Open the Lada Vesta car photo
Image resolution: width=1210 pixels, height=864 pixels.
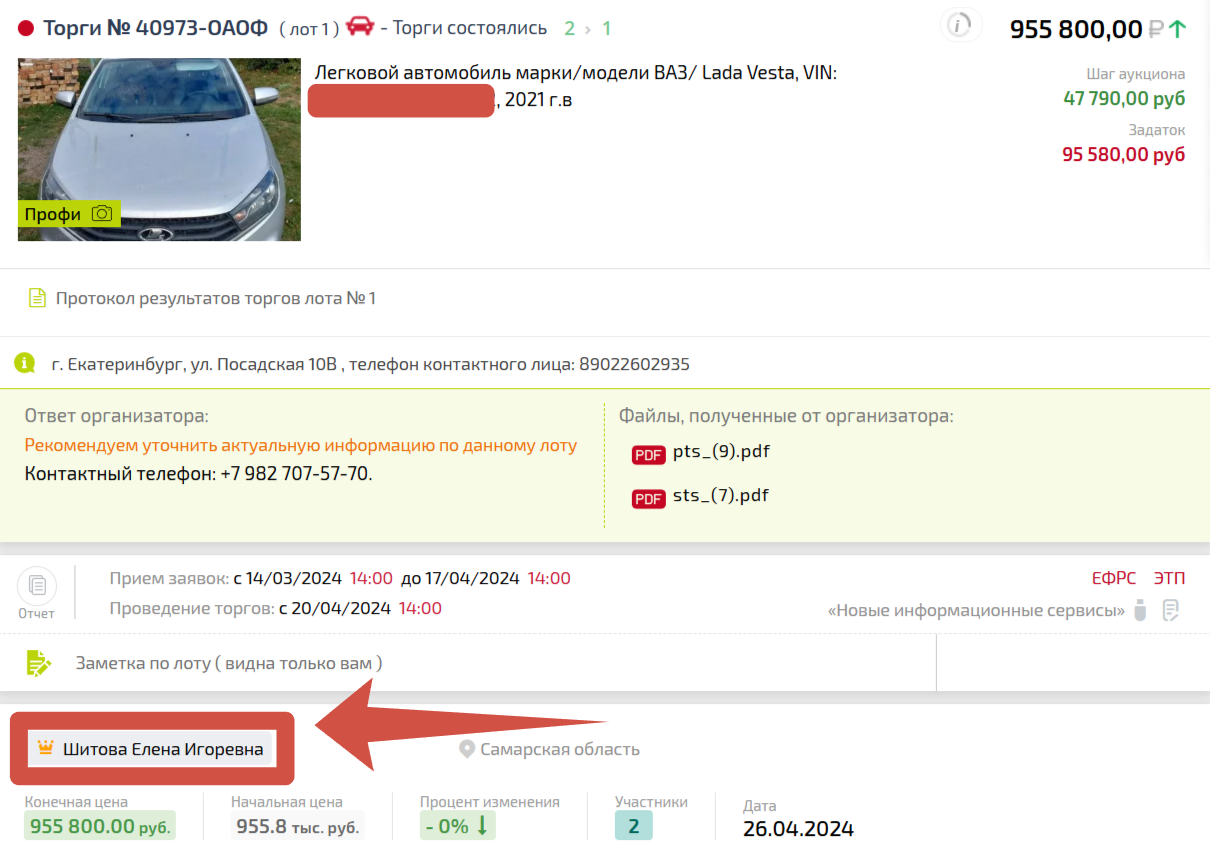pyautogui.click(x=159, y=149)
